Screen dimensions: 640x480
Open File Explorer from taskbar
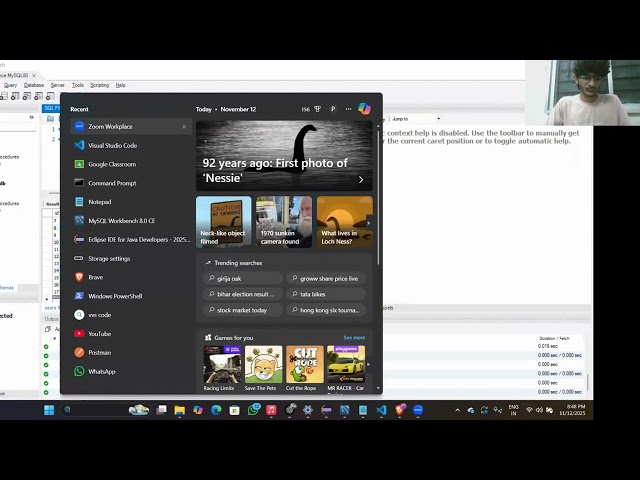(180, 410)
